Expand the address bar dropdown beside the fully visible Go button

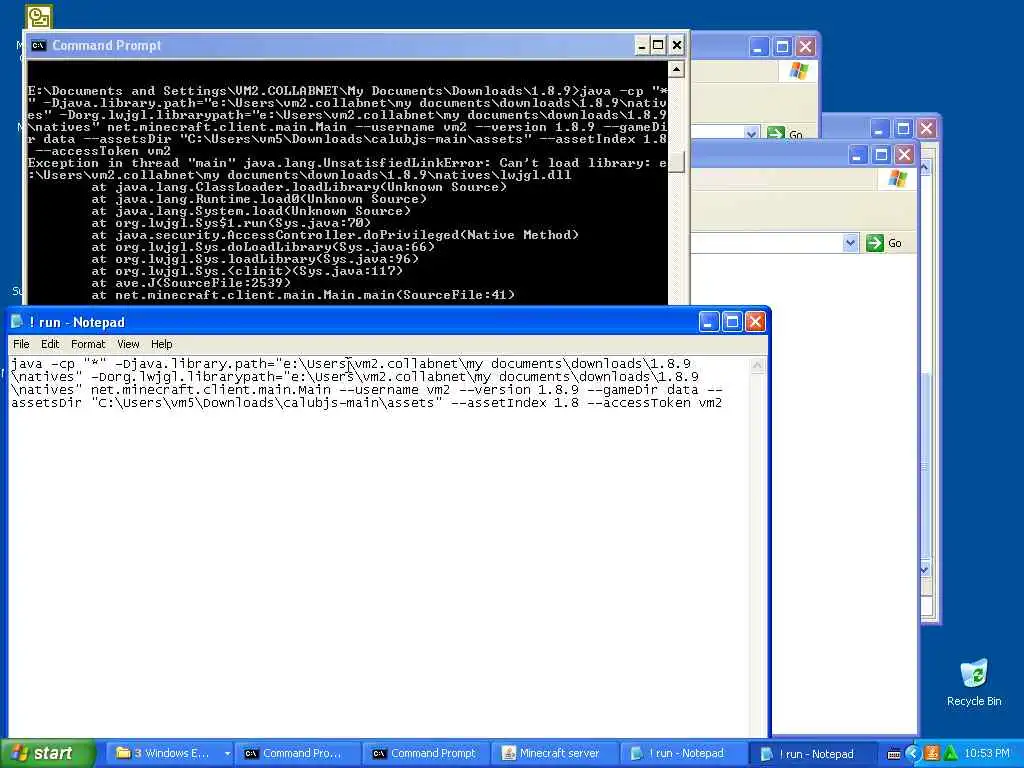[850, 243]
